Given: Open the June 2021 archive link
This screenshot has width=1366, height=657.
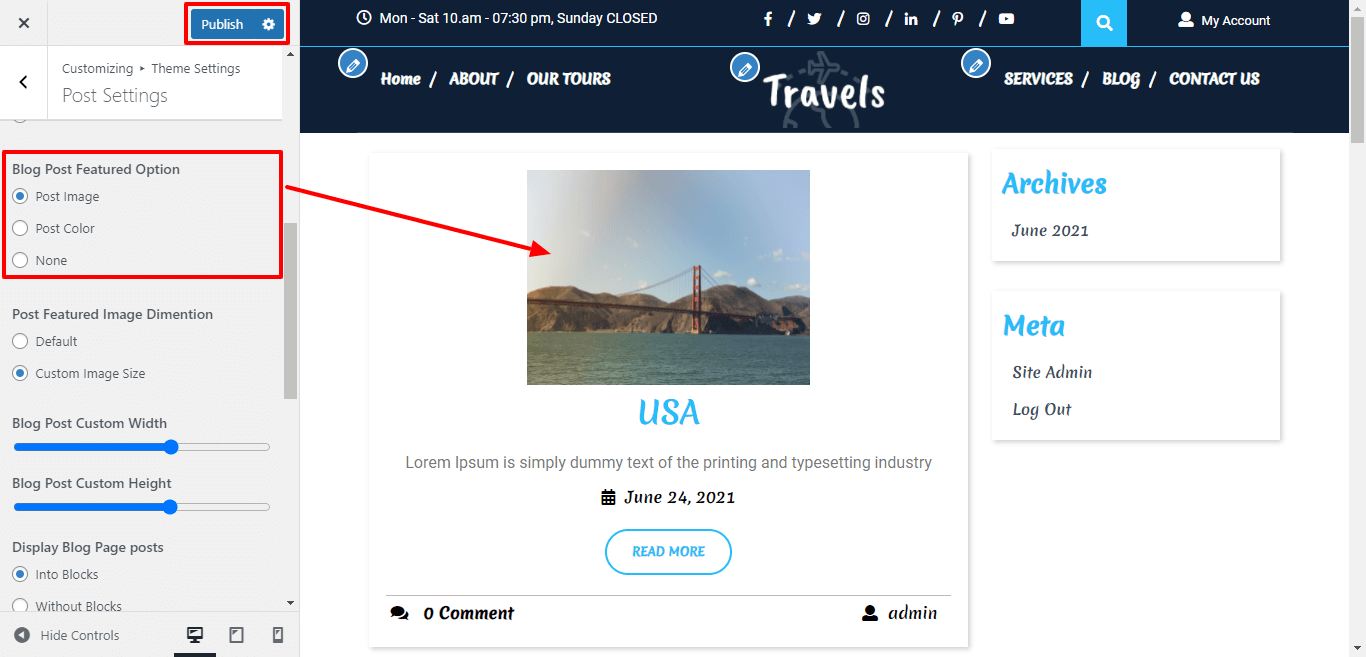Looking at the screenshot, I should point(1050,230).
